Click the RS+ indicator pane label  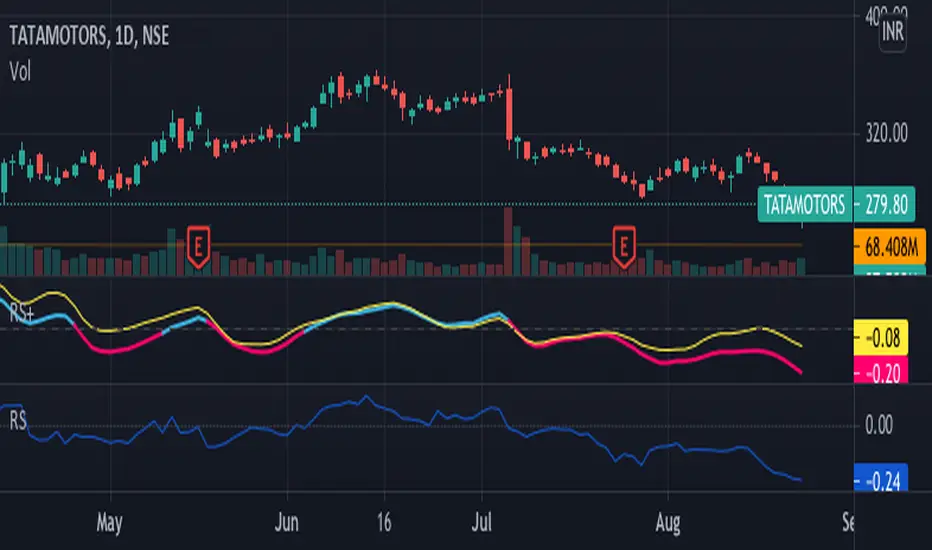coord(21,313)
